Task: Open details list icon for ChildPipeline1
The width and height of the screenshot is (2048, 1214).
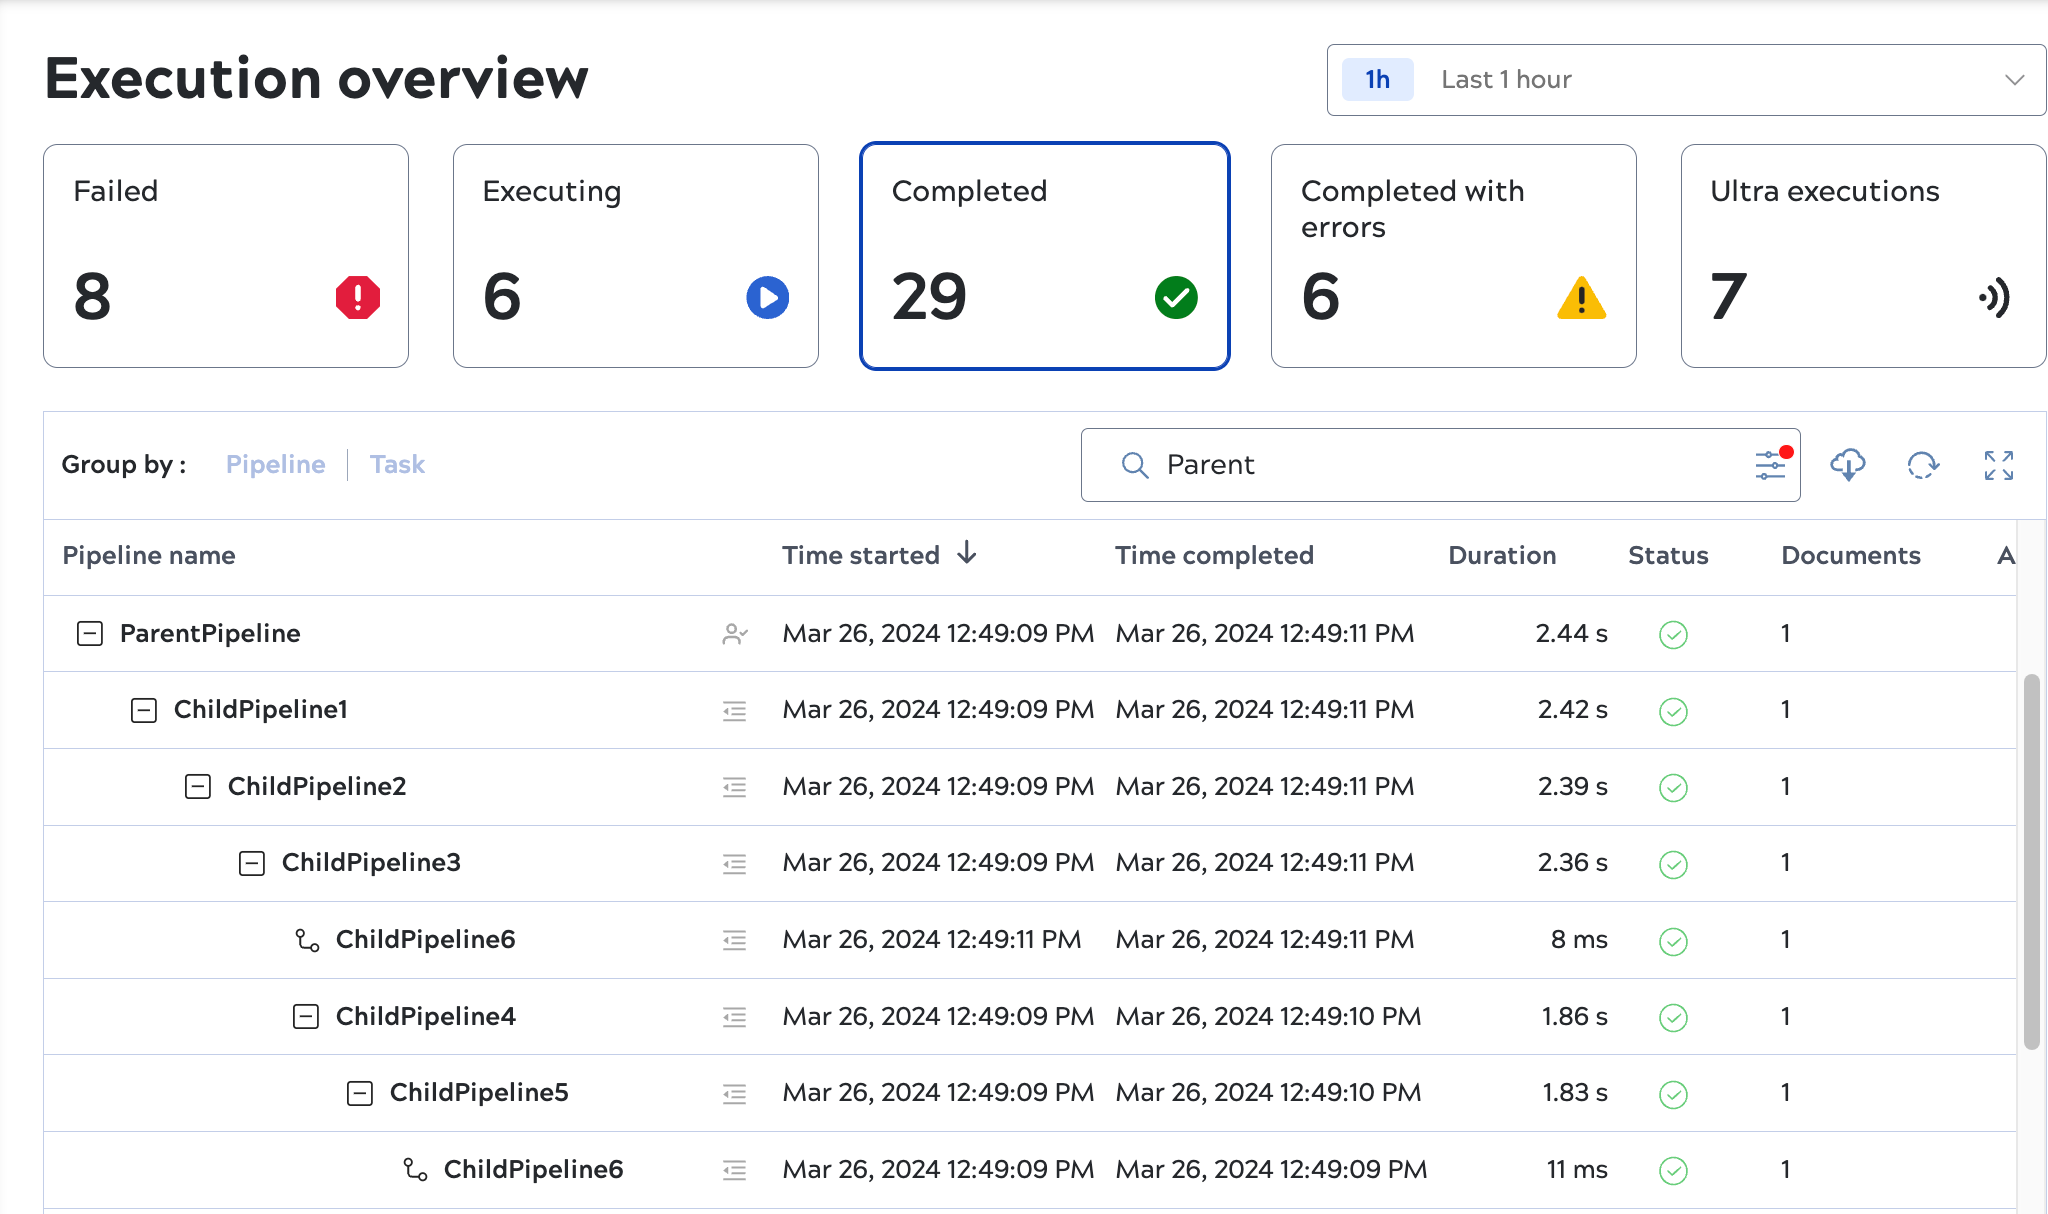Action: (x=735, y=711)
